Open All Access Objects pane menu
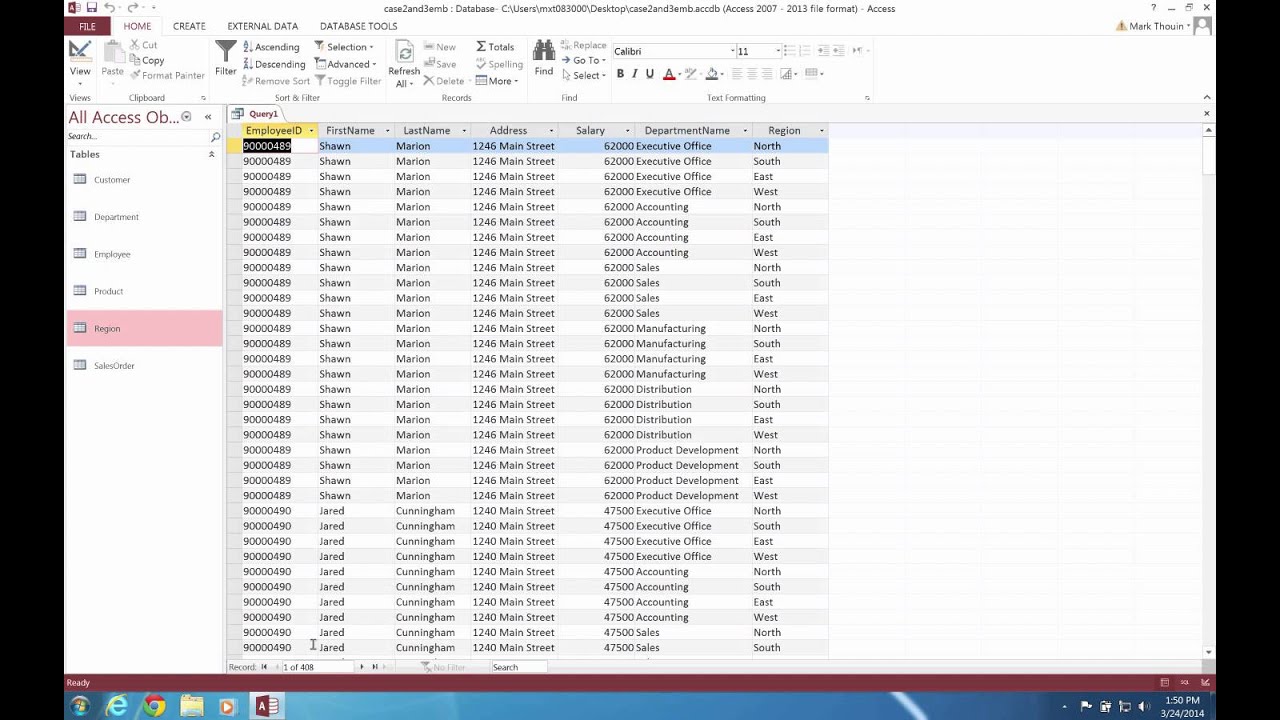 (186, 117)
